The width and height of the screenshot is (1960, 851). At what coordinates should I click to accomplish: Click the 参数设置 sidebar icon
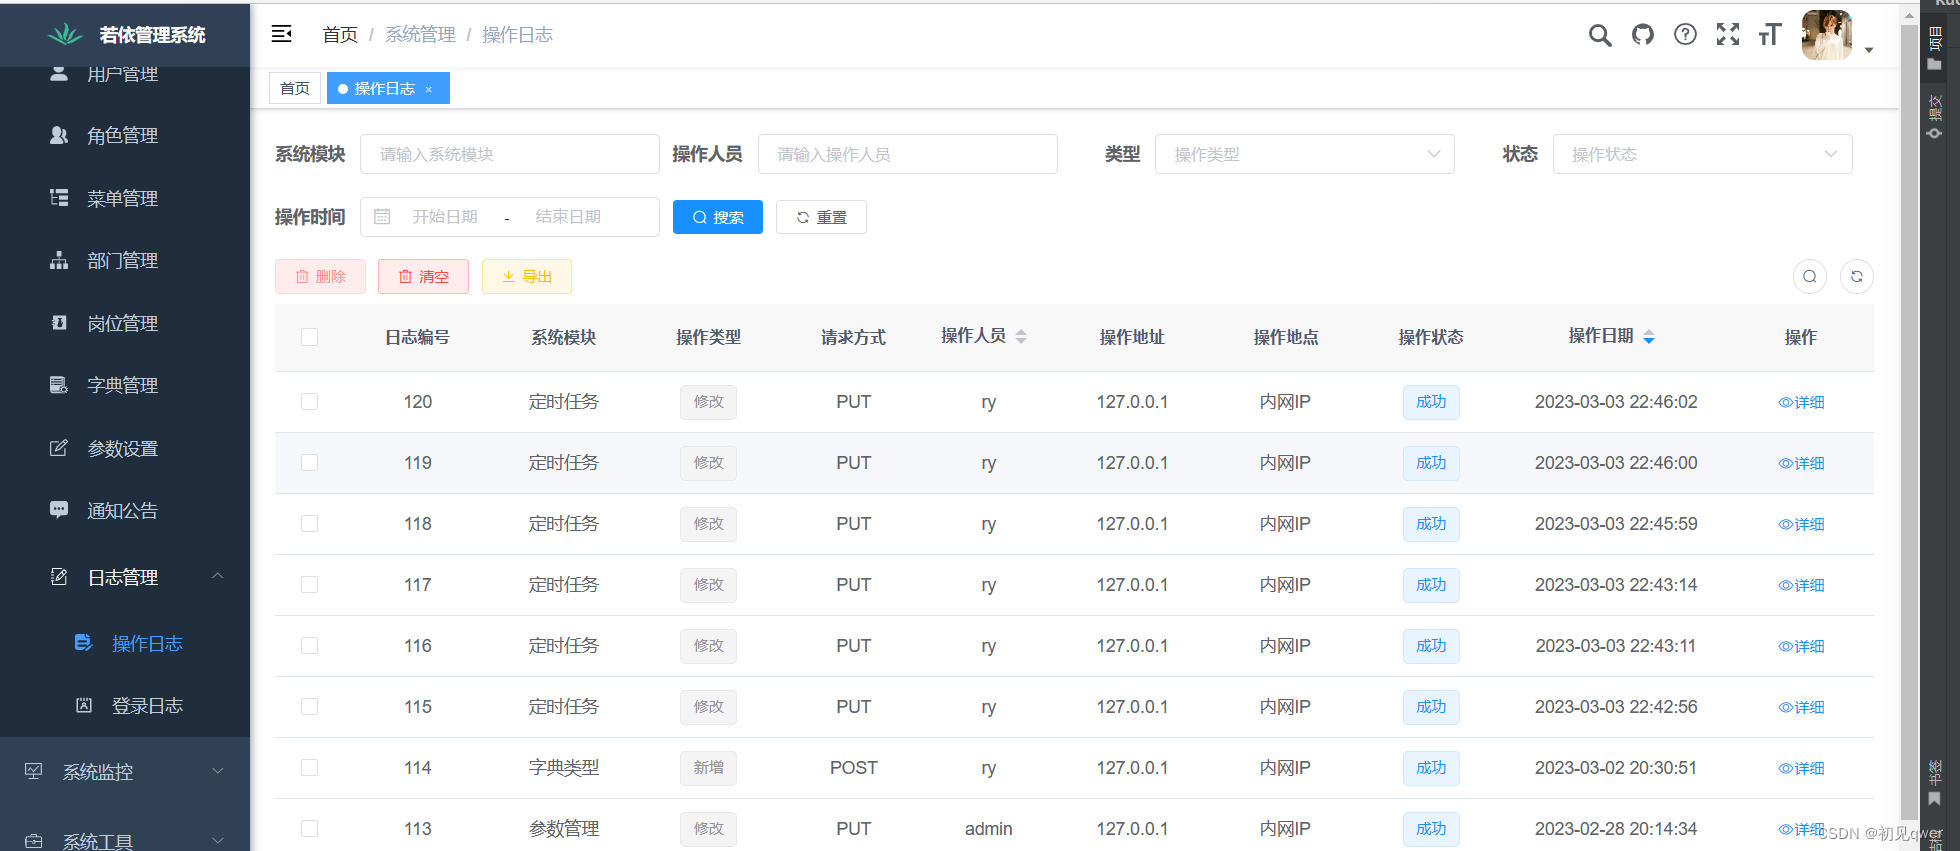[x=59, y=448]
